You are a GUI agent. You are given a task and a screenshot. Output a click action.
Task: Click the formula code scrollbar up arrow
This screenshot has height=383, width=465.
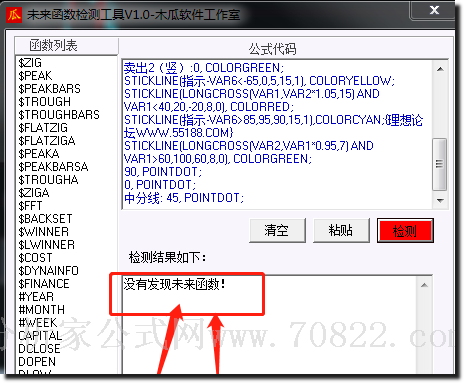pyautogui.click(x=440, y=69)
